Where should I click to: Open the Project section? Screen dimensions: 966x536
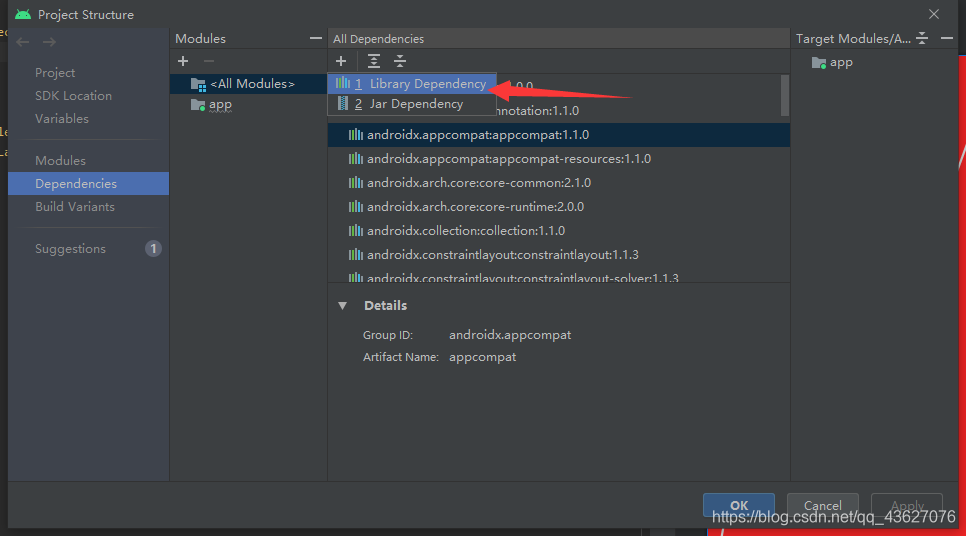click(55, 73)
